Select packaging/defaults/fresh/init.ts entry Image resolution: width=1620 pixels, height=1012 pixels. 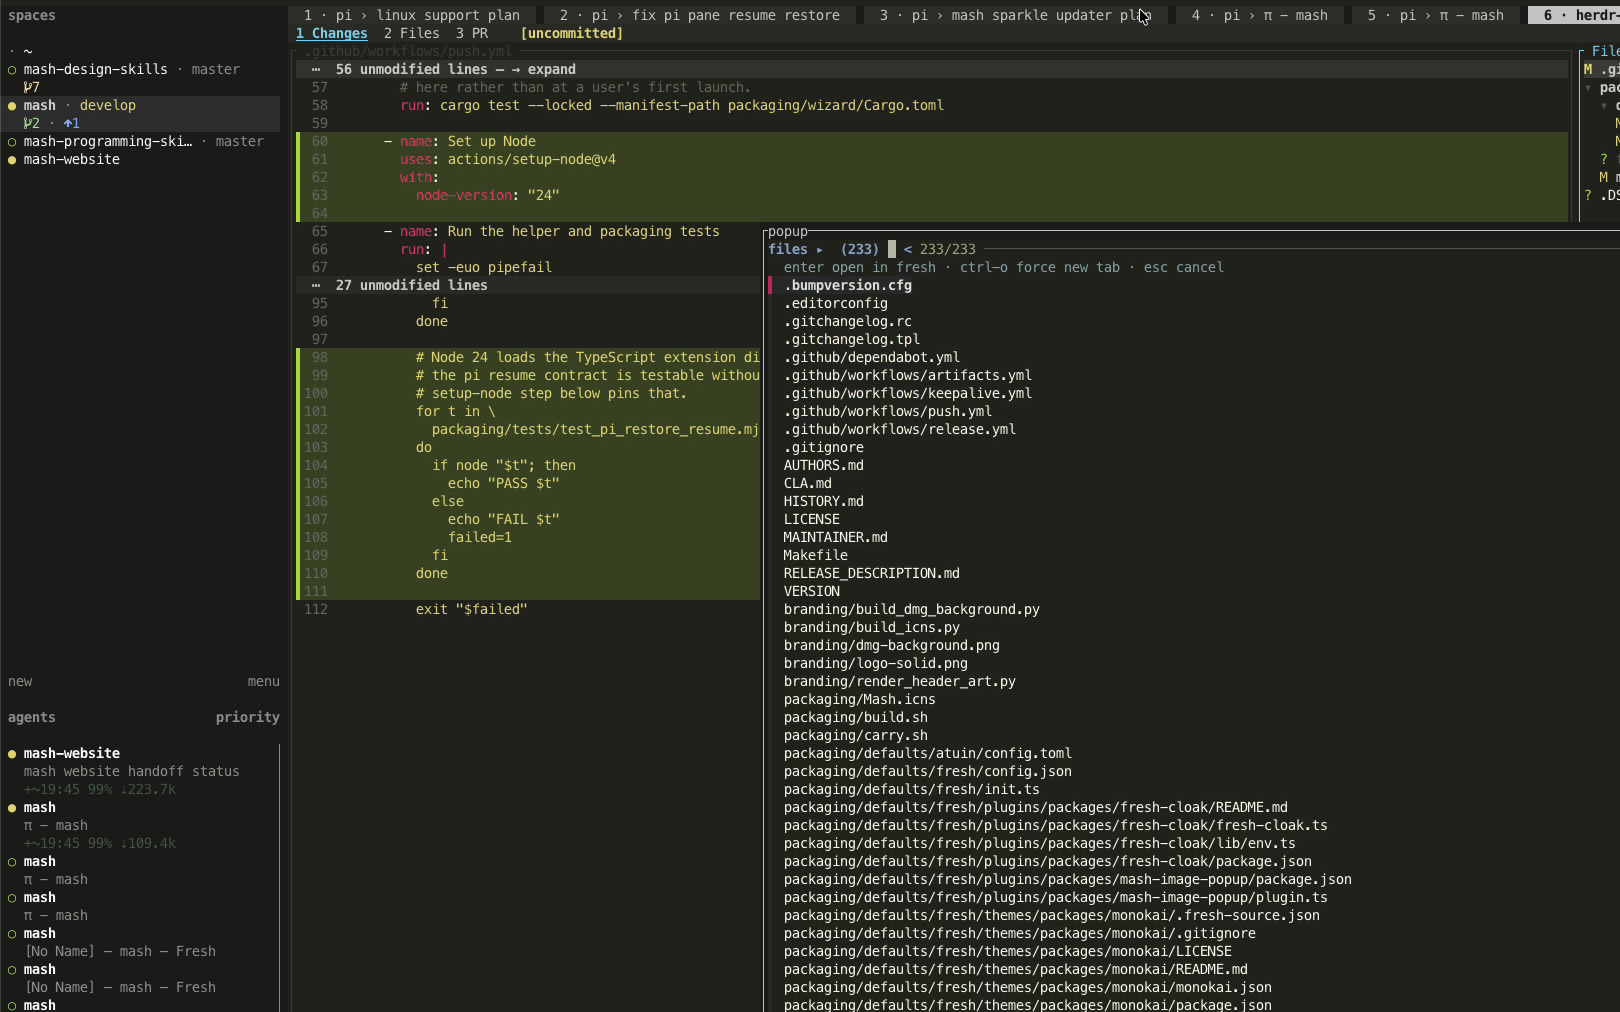click(912, 789)
